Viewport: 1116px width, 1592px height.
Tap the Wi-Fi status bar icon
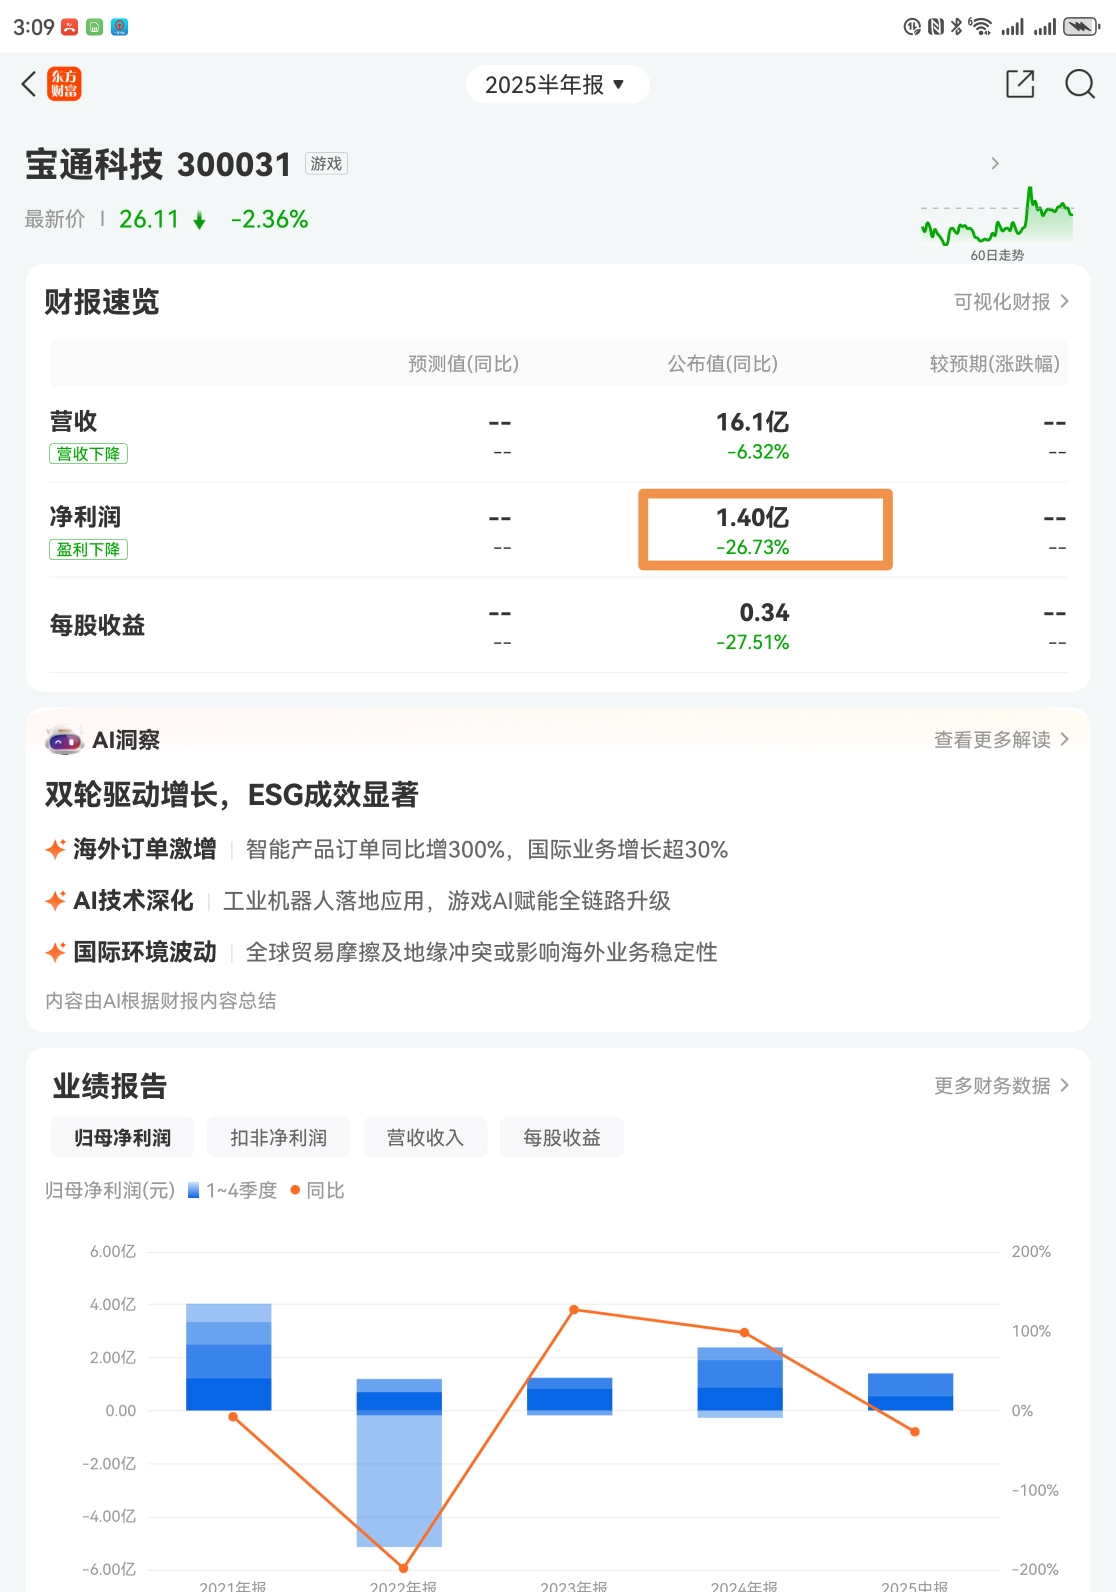(x=980, y=27)
